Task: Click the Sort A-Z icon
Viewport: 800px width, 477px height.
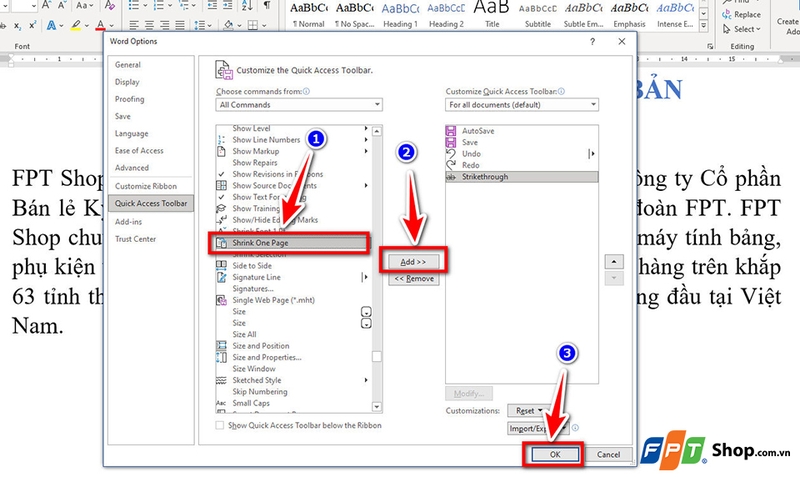Action: coord(247,5)
